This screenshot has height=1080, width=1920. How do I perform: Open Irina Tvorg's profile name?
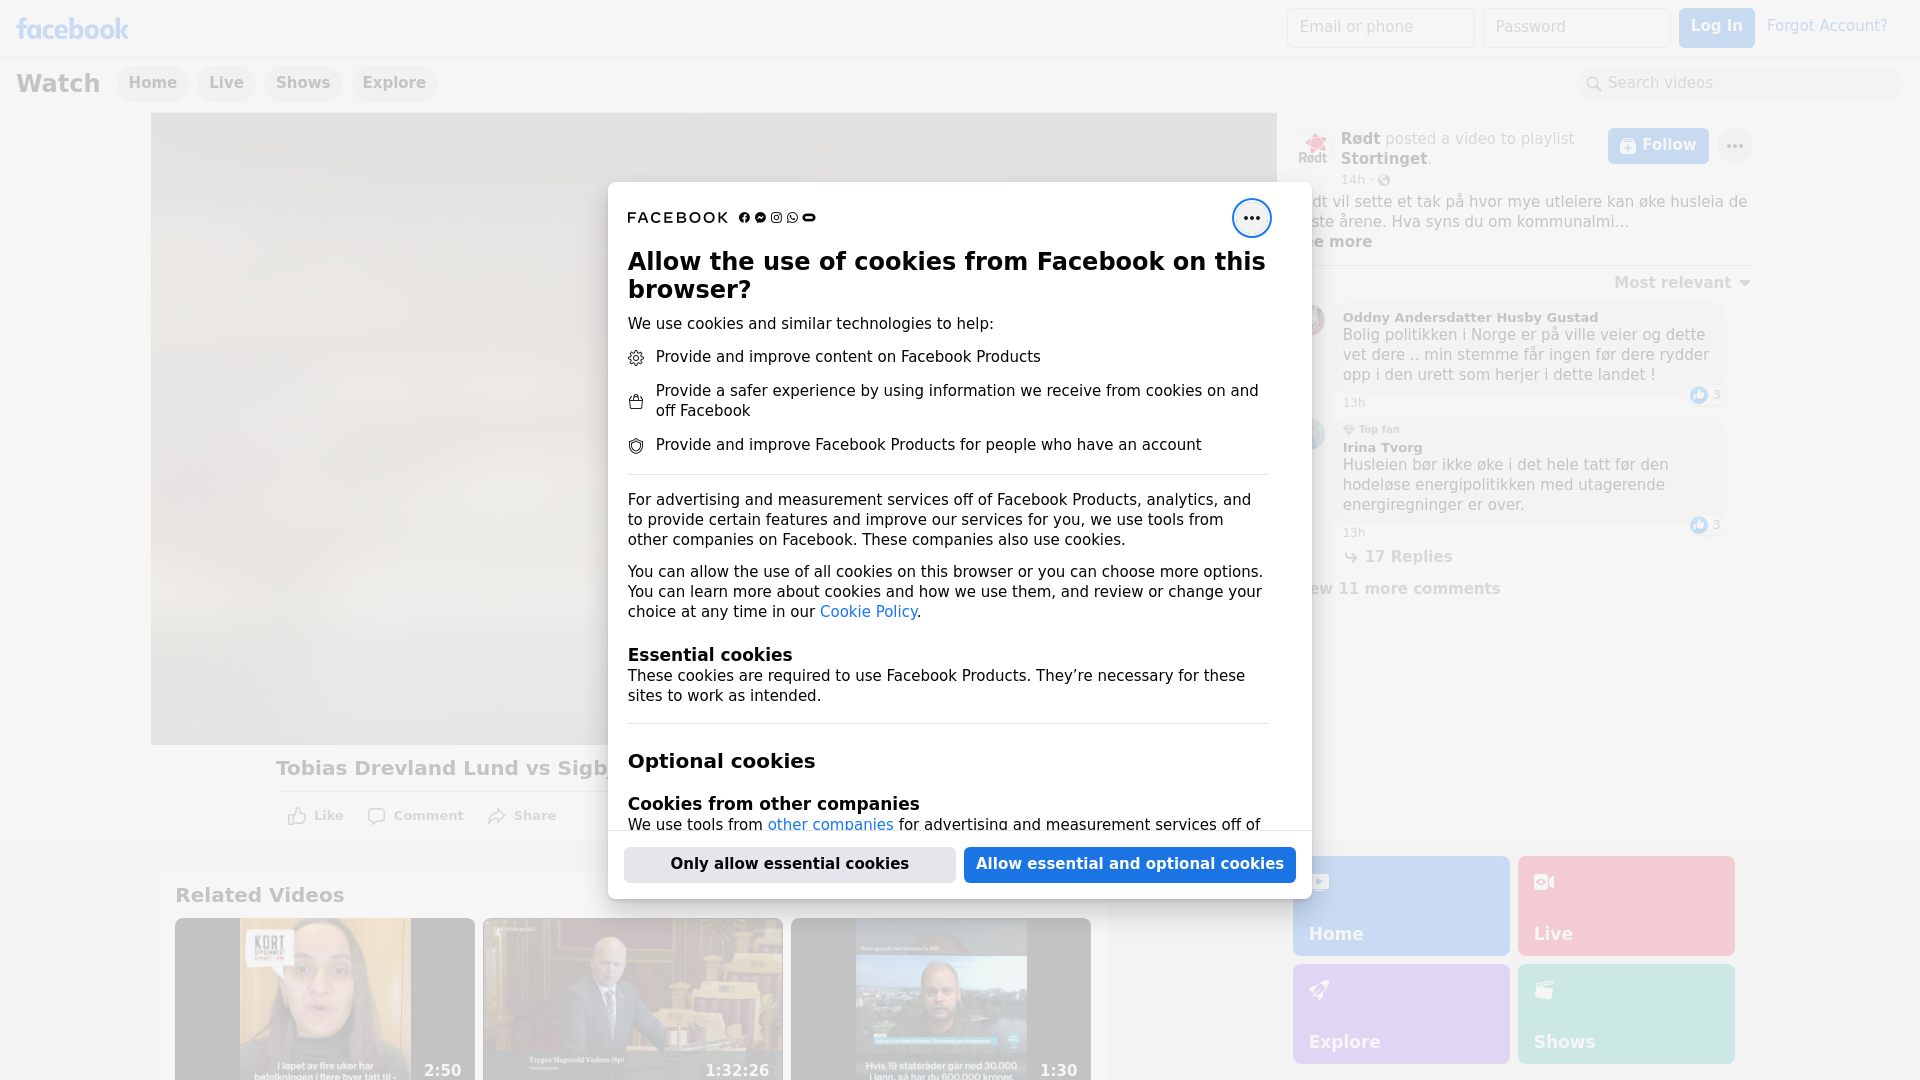tap(1382, 448)
